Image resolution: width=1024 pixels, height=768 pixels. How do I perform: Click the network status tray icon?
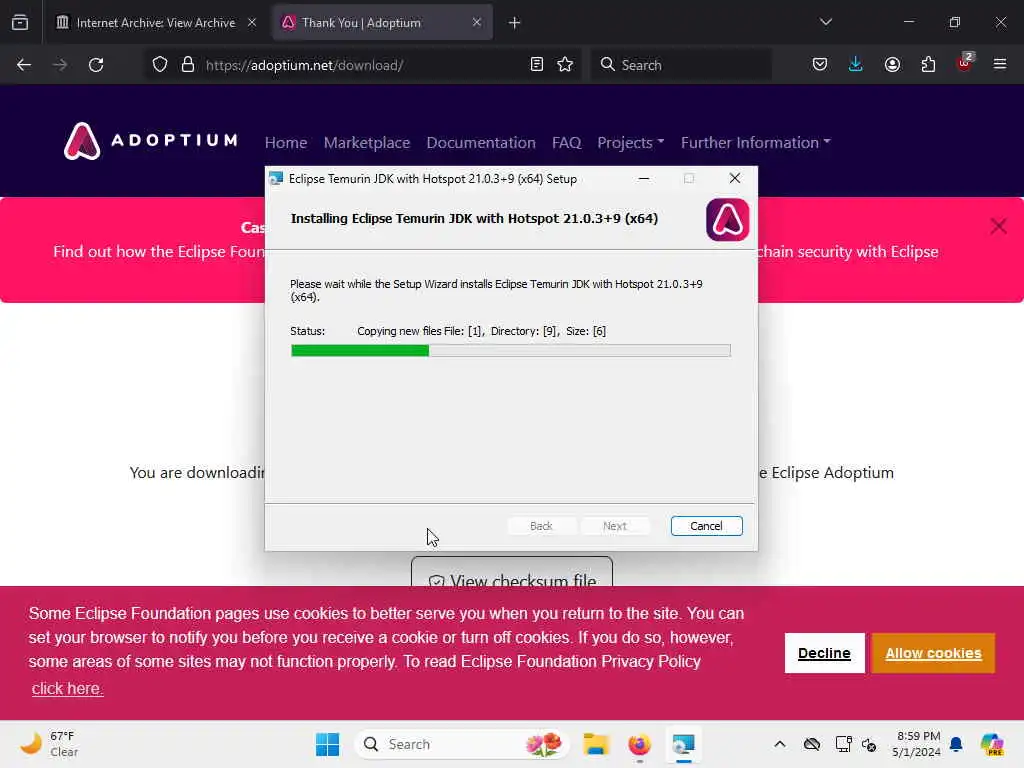pyautogui.click(x=843, y=744)
